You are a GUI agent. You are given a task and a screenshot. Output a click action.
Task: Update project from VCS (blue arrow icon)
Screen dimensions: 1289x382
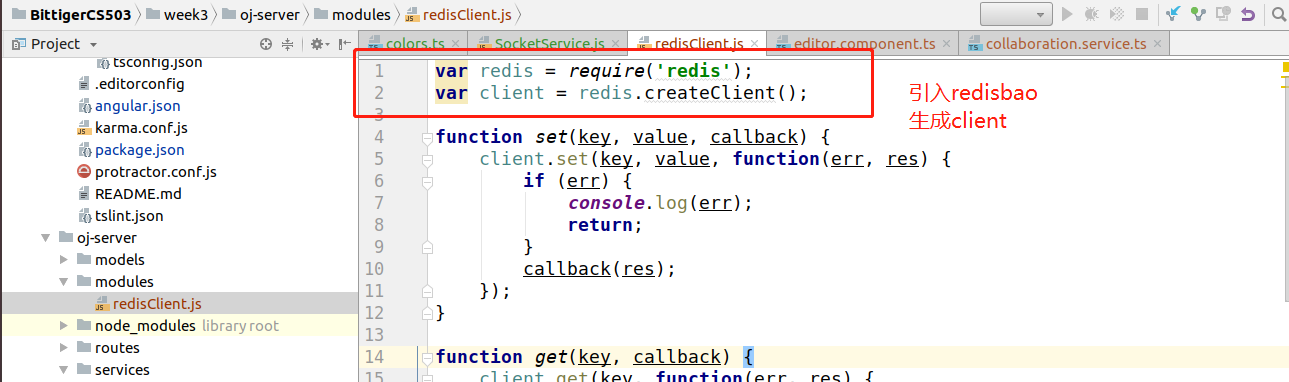(x=1173, y=14)
